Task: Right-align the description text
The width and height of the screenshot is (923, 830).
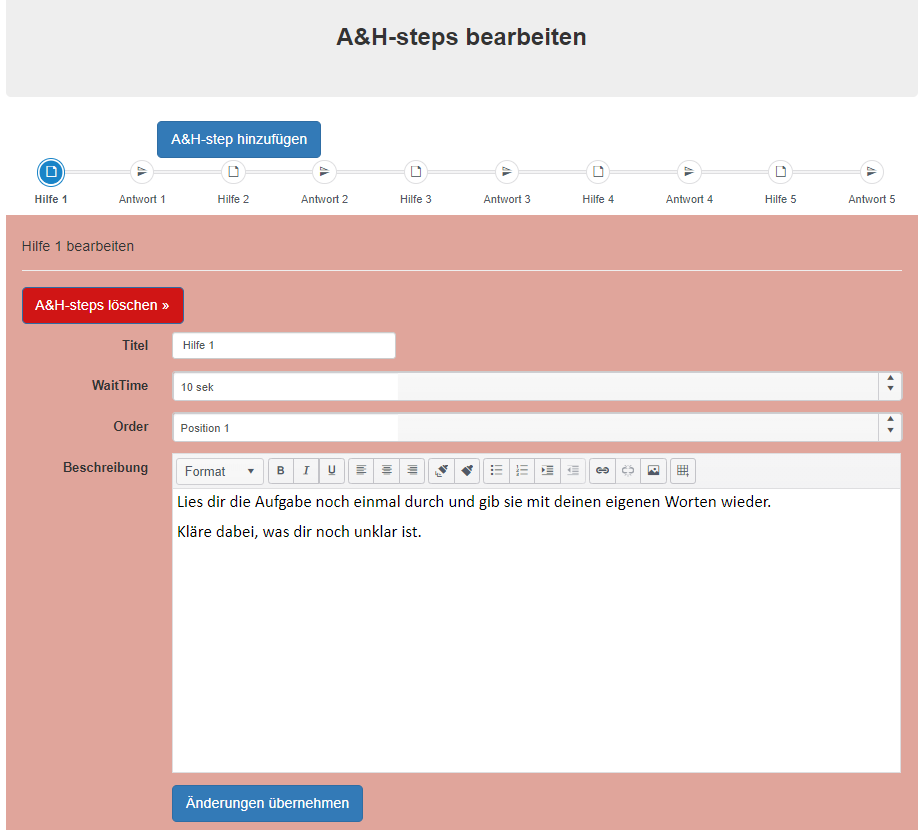Action: coord(412,471)
